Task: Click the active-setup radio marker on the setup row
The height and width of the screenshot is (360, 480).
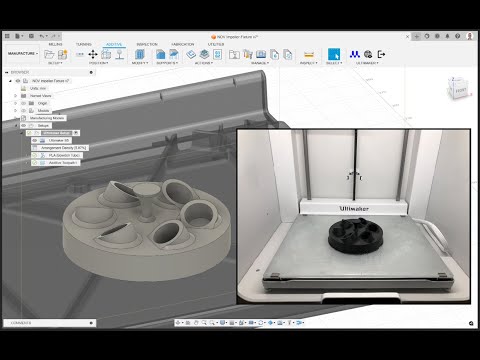Action: 76,133
